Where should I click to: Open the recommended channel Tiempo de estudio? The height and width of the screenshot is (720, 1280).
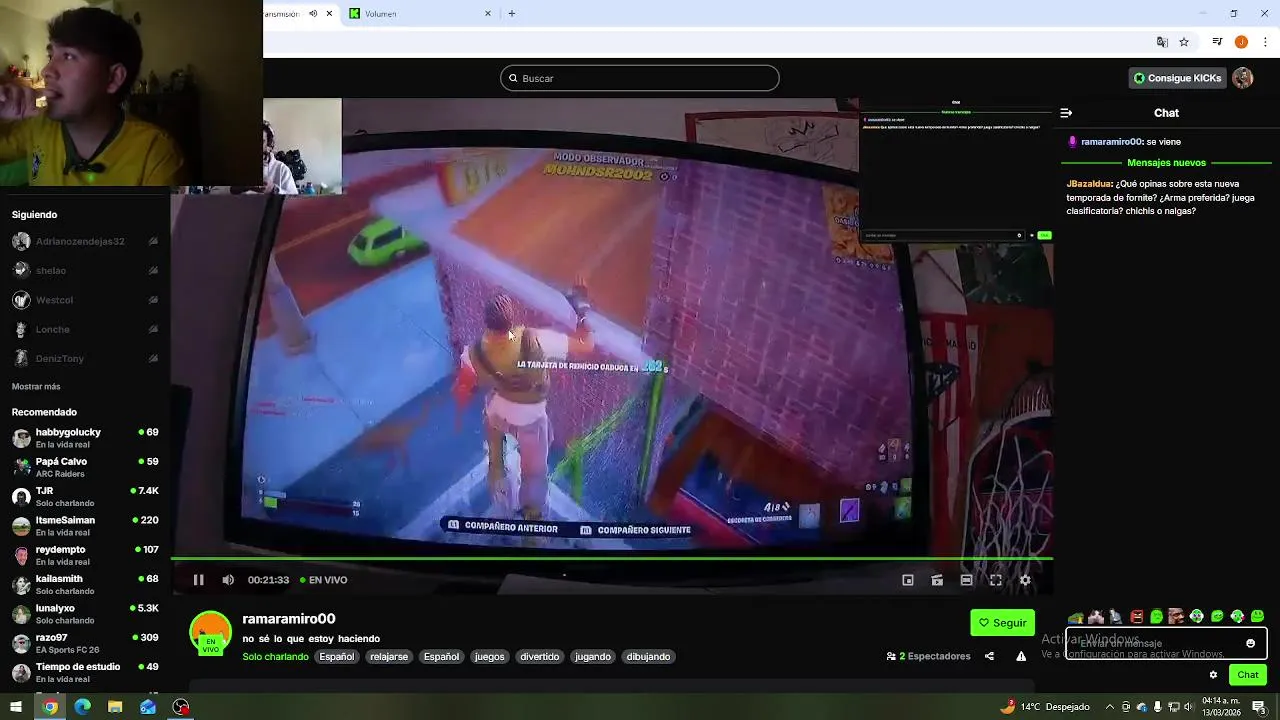[x=85, y=672]
